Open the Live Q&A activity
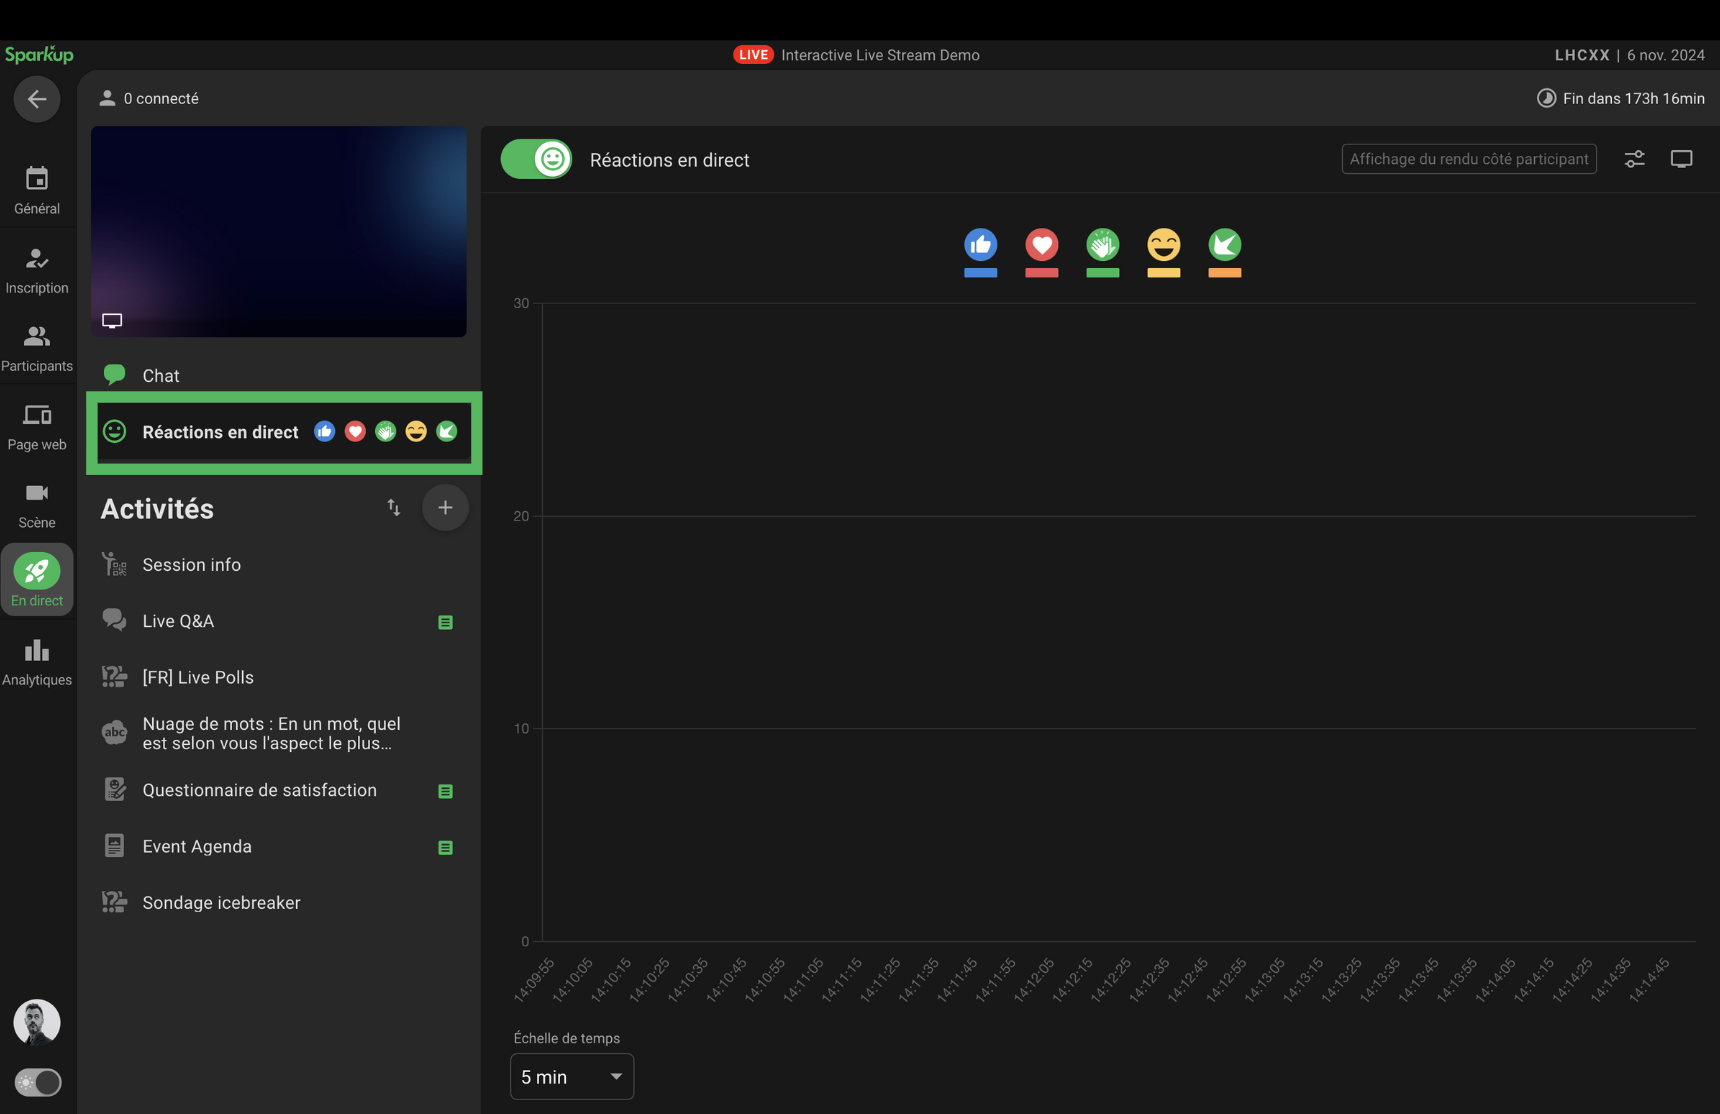 178,621
